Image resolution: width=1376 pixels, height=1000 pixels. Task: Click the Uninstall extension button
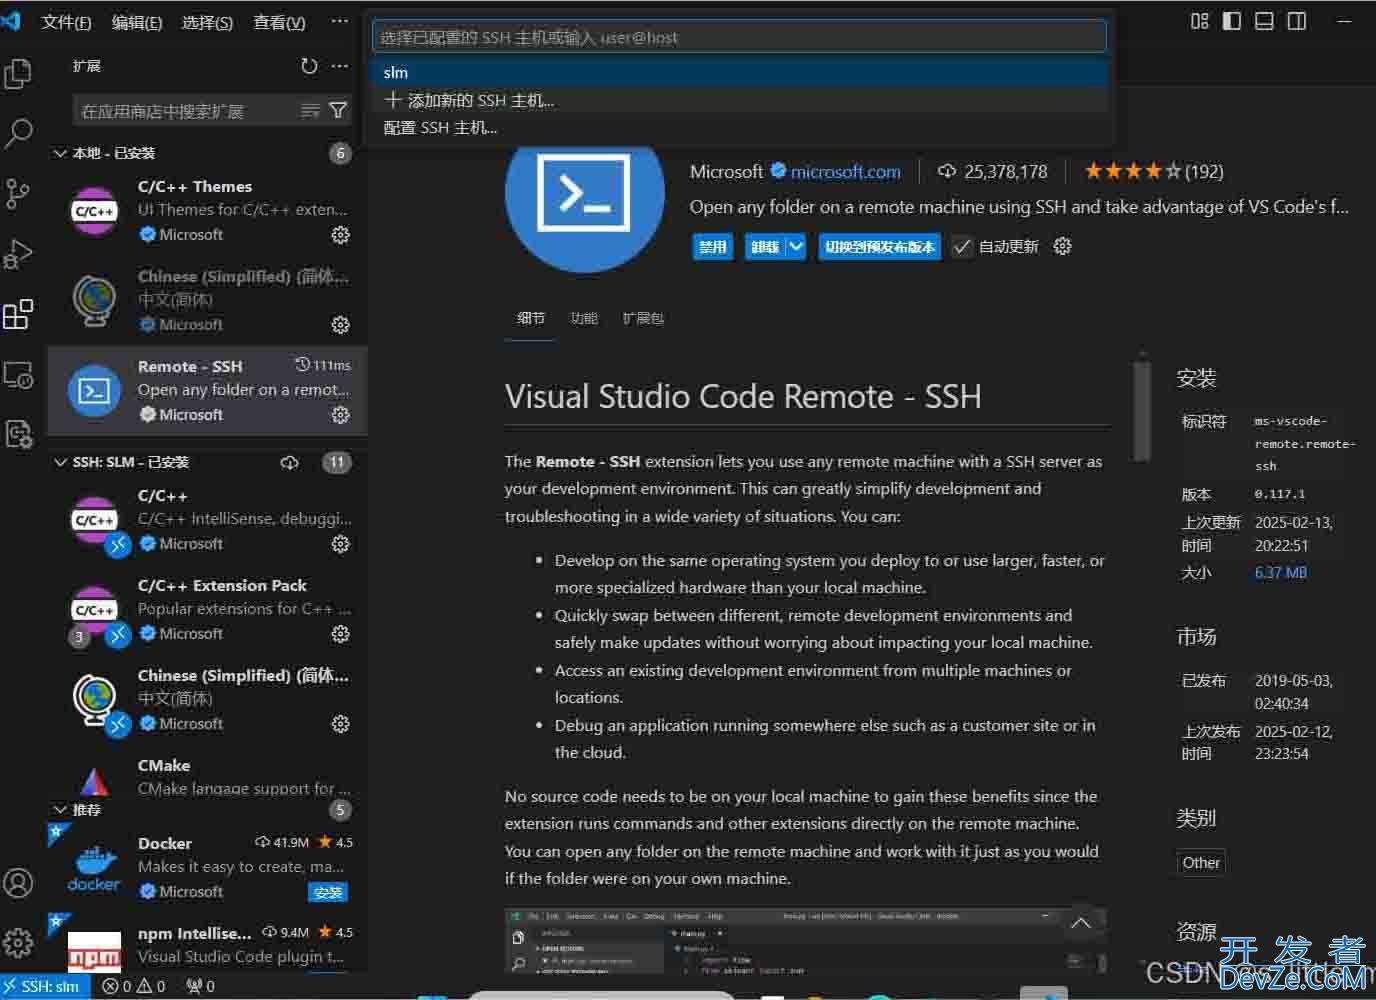765,246
